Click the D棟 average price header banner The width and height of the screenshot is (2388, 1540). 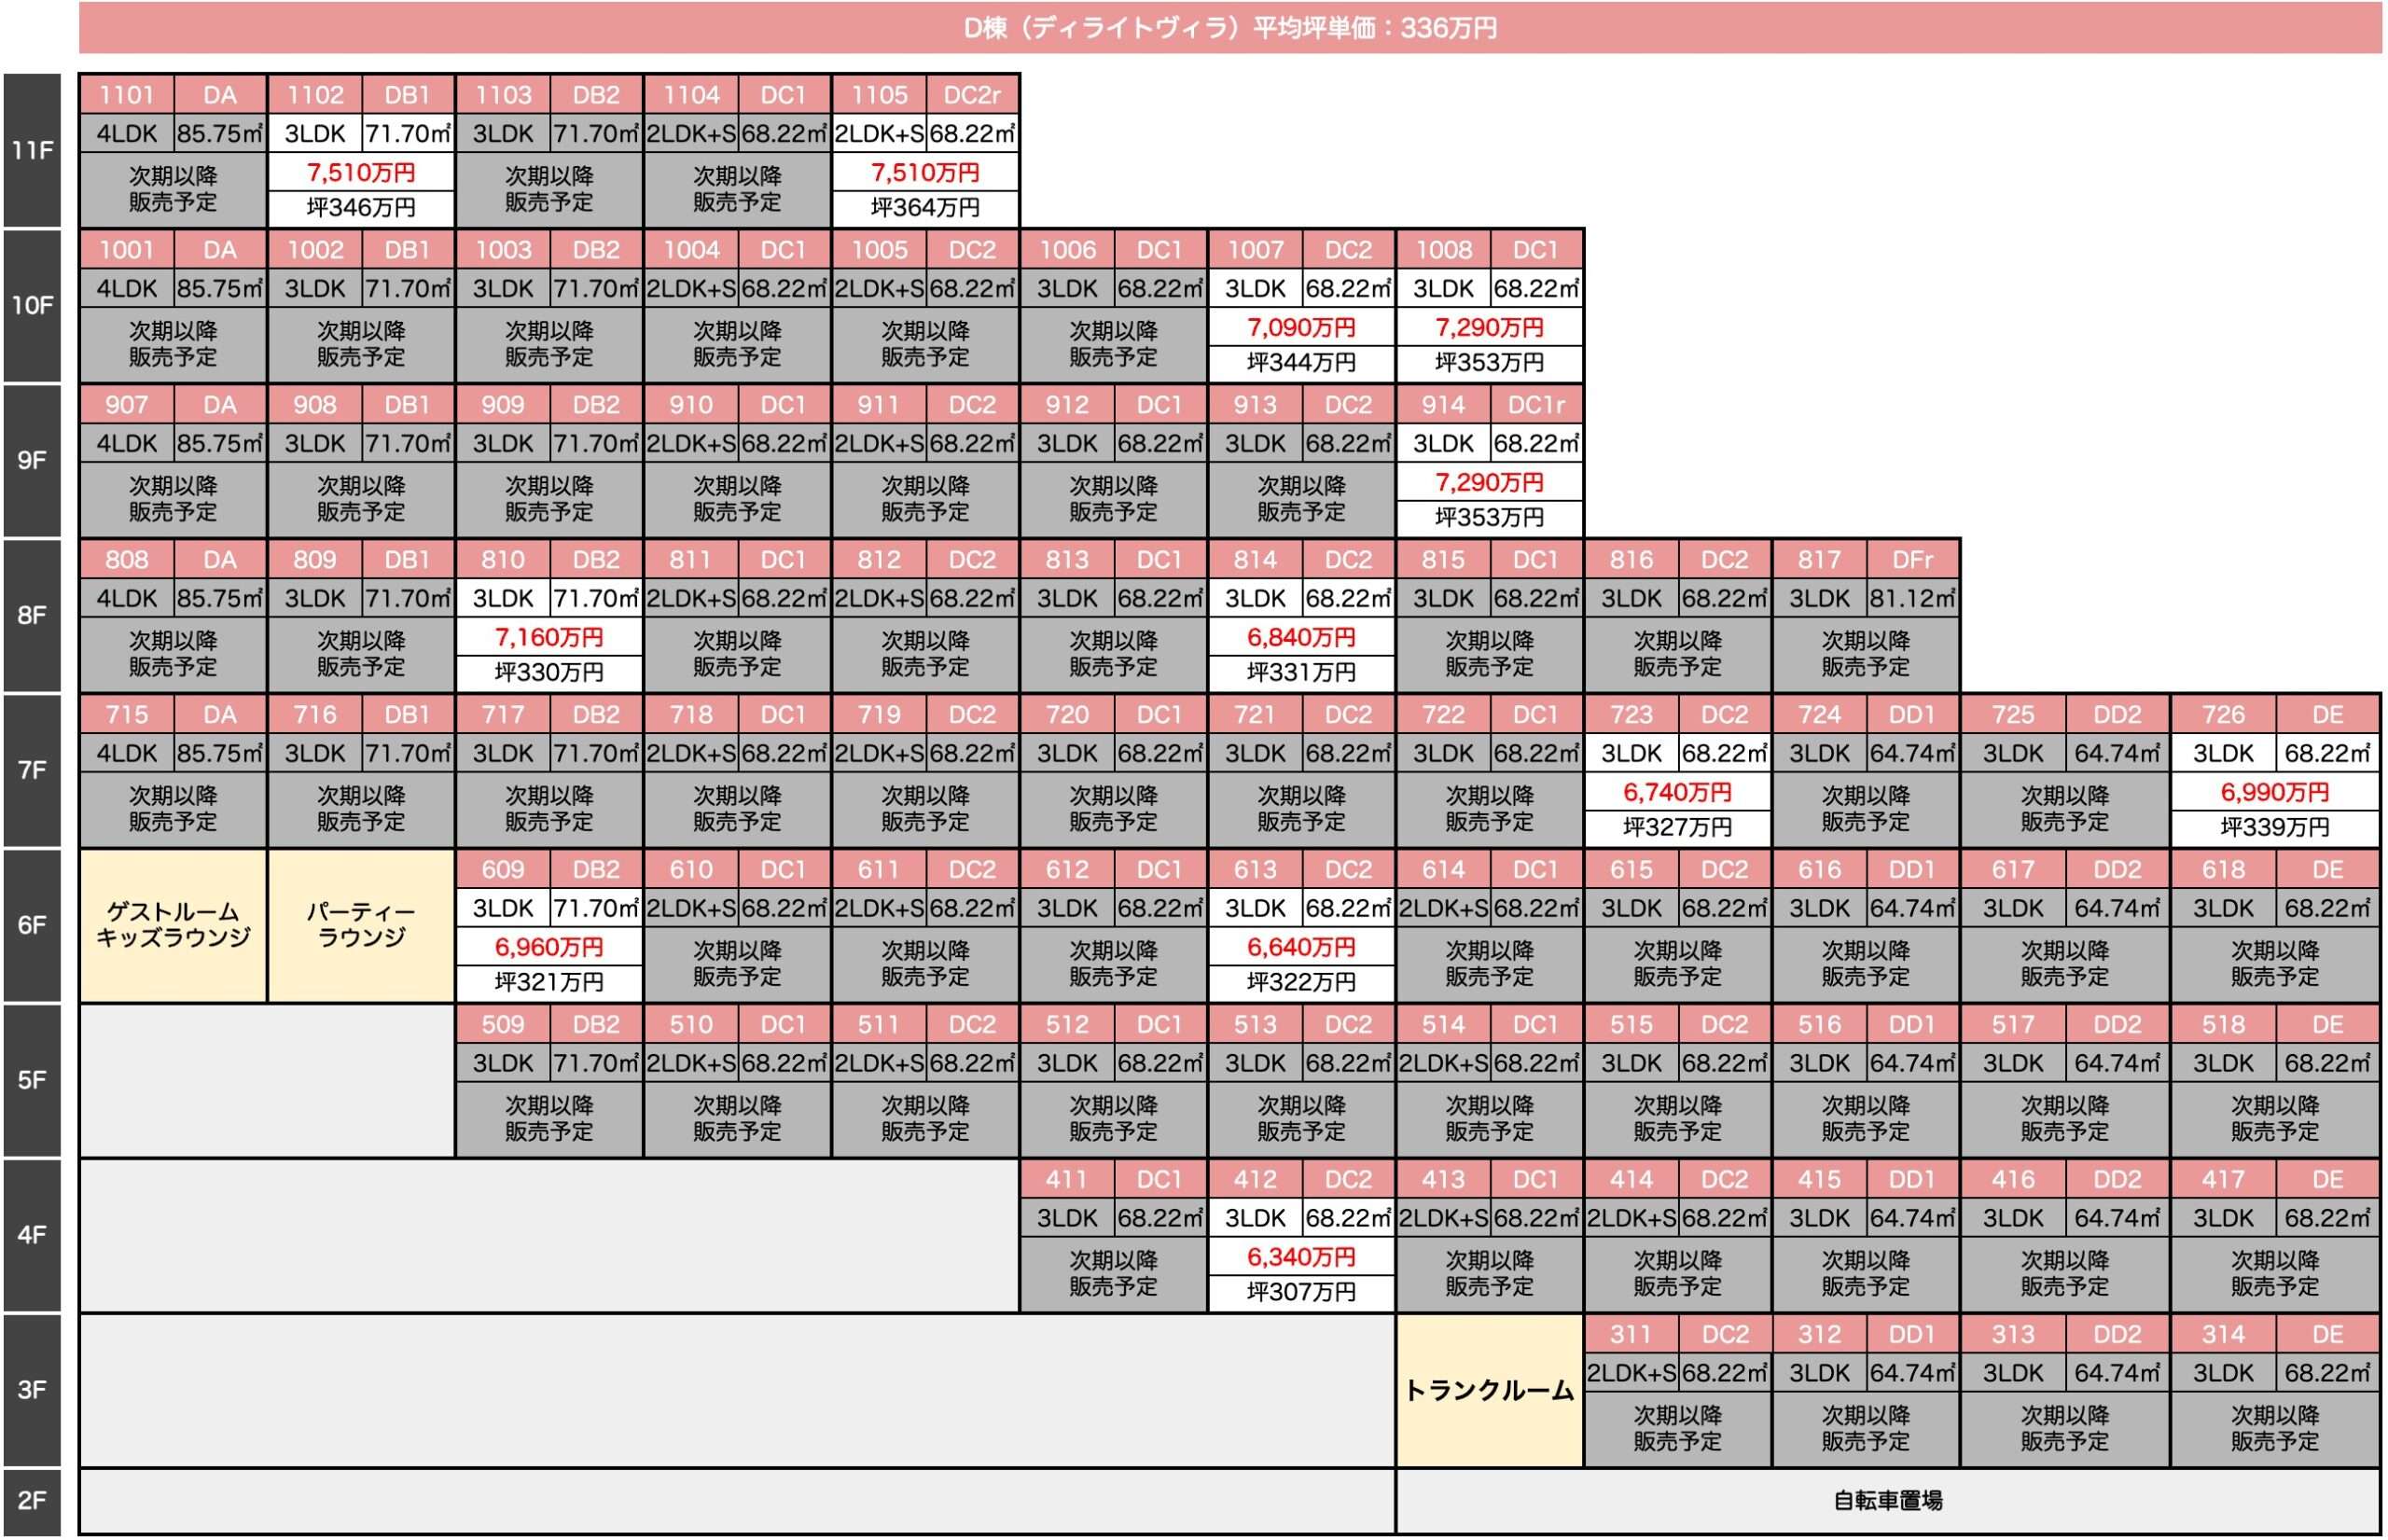(x=1230, y=27)
